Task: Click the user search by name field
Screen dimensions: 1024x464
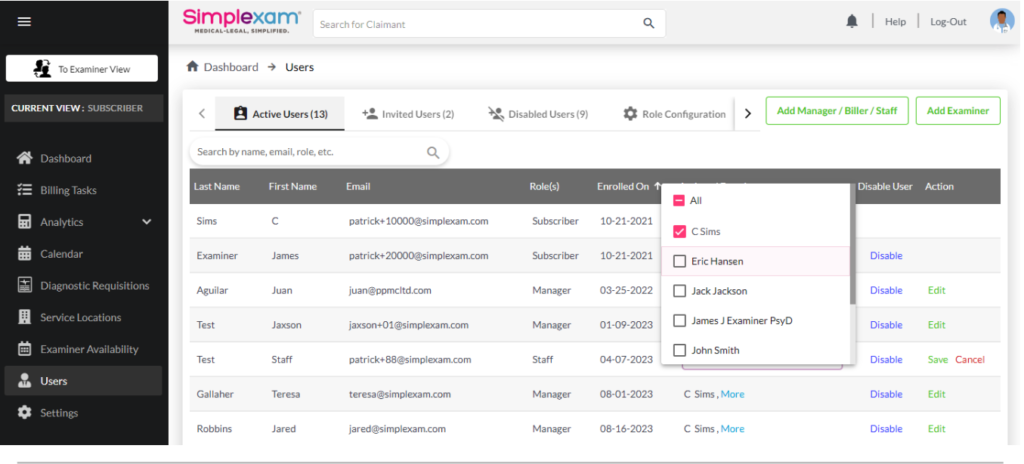Action: tap(308, 152)
